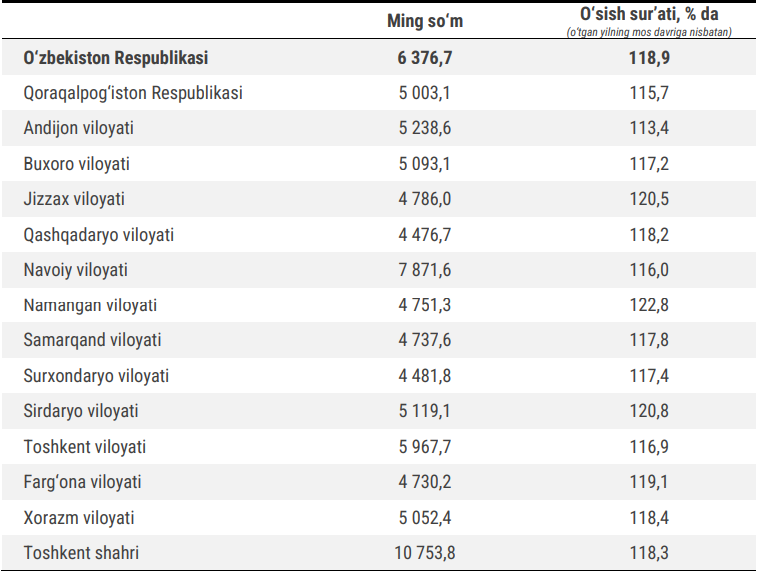Click the Namangan viloyati row label
Image resolution: width=761 pixels, height=571 pixels.
90,305
